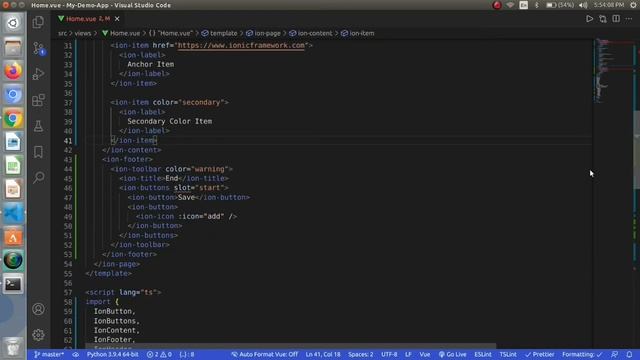Click the Vue language mode
The image size is (640, 360).
point(424,354)
